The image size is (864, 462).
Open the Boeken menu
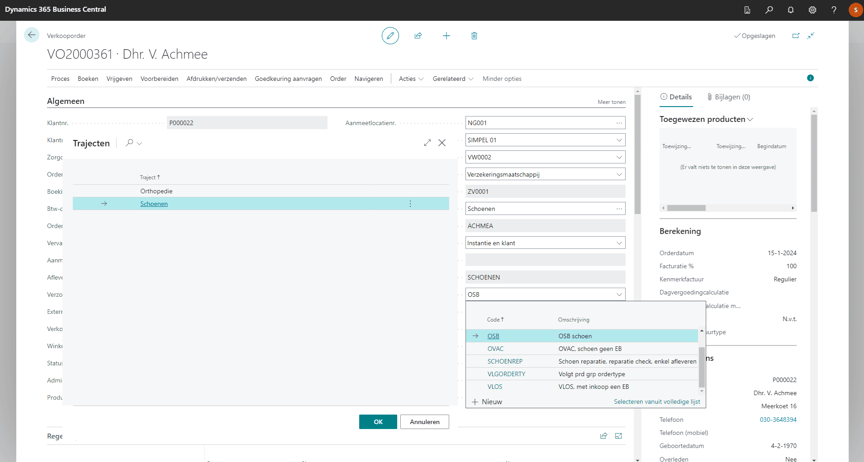point(88,79)
